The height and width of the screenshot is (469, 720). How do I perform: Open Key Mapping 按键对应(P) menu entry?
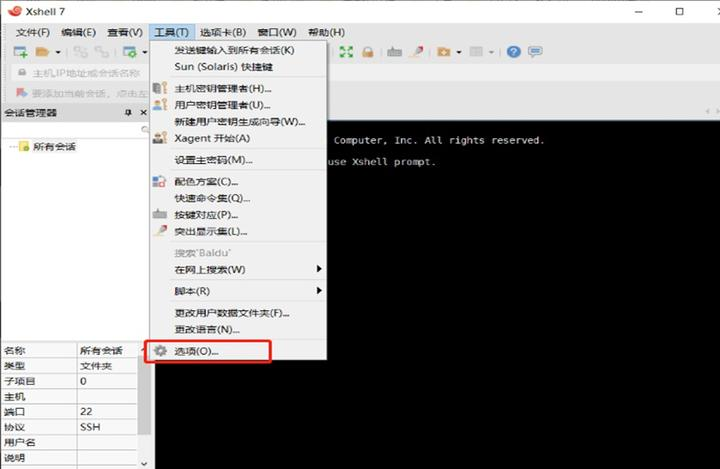point(238,215)
